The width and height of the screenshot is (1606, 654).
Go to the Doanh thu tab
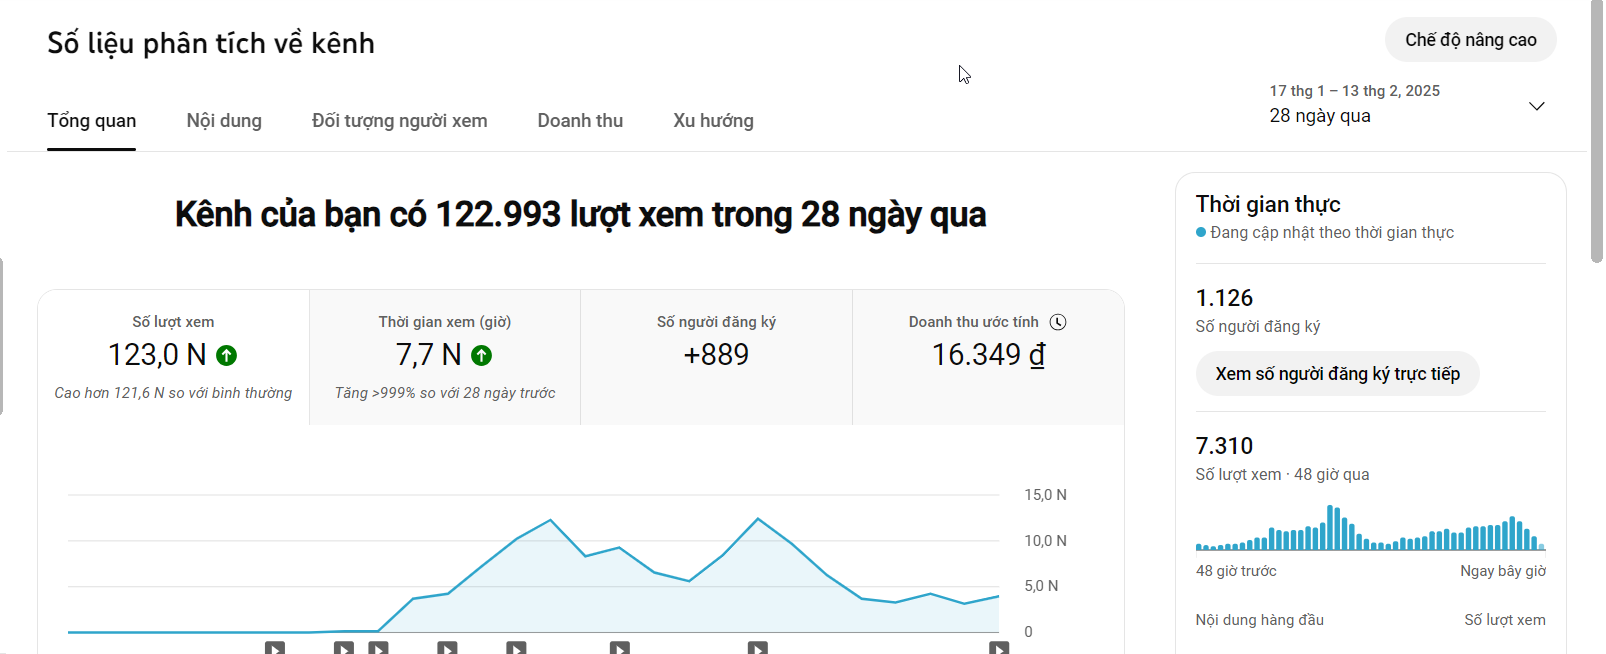pos(580,121)
